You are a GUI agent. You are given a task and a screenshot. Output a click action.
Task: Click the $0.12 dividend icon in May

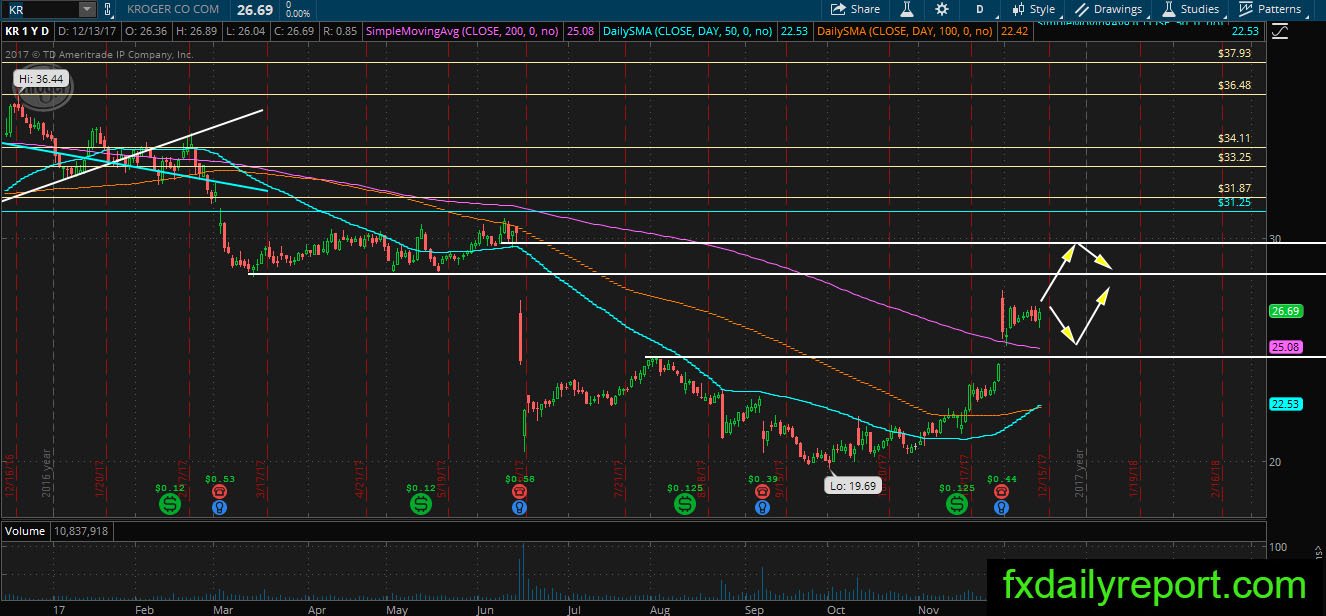tap(420, 505)
